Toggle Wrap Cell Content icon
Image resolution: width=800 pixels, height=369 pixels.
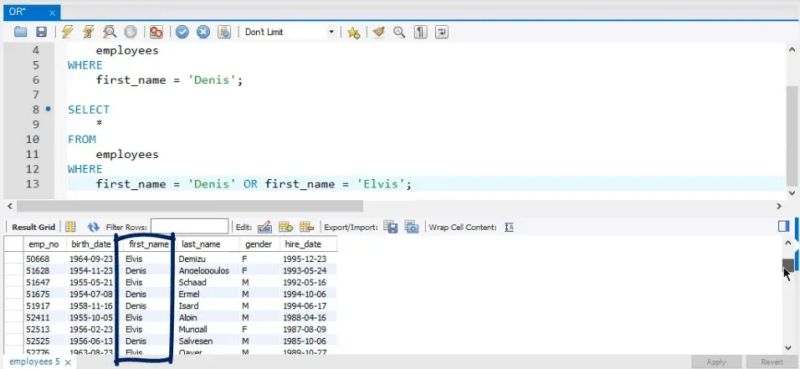pos(508,227)
